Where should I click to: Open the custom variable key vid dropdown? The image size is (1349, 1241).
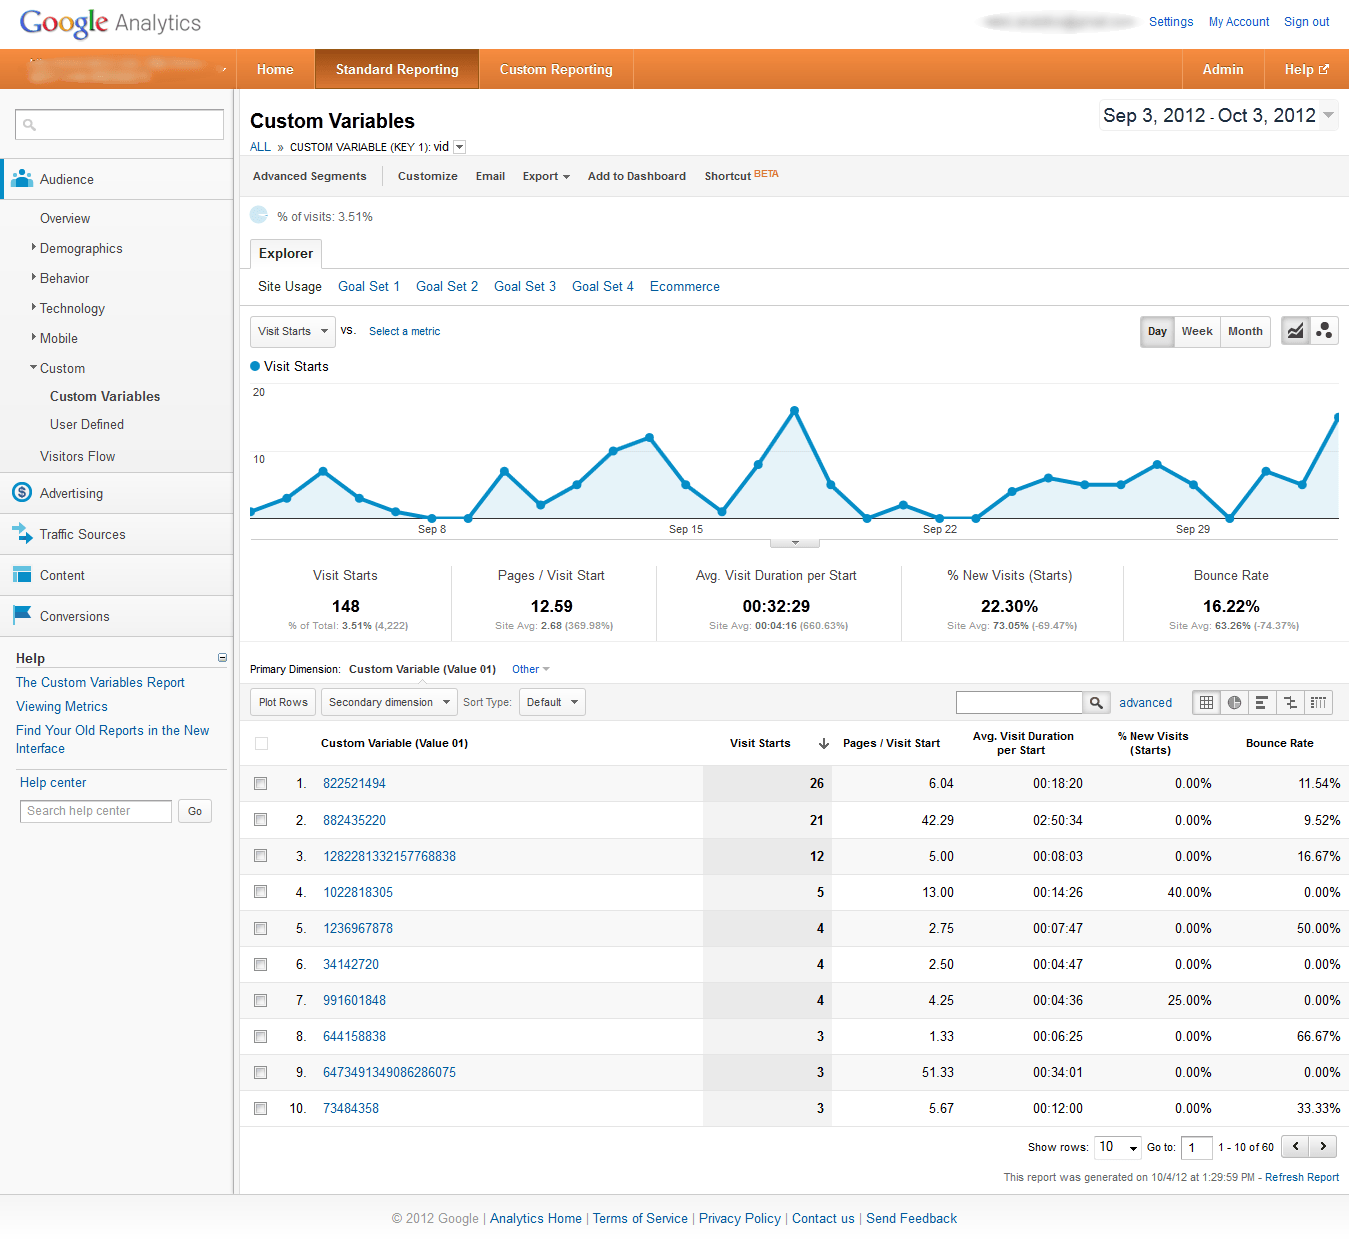click(459, 147)
